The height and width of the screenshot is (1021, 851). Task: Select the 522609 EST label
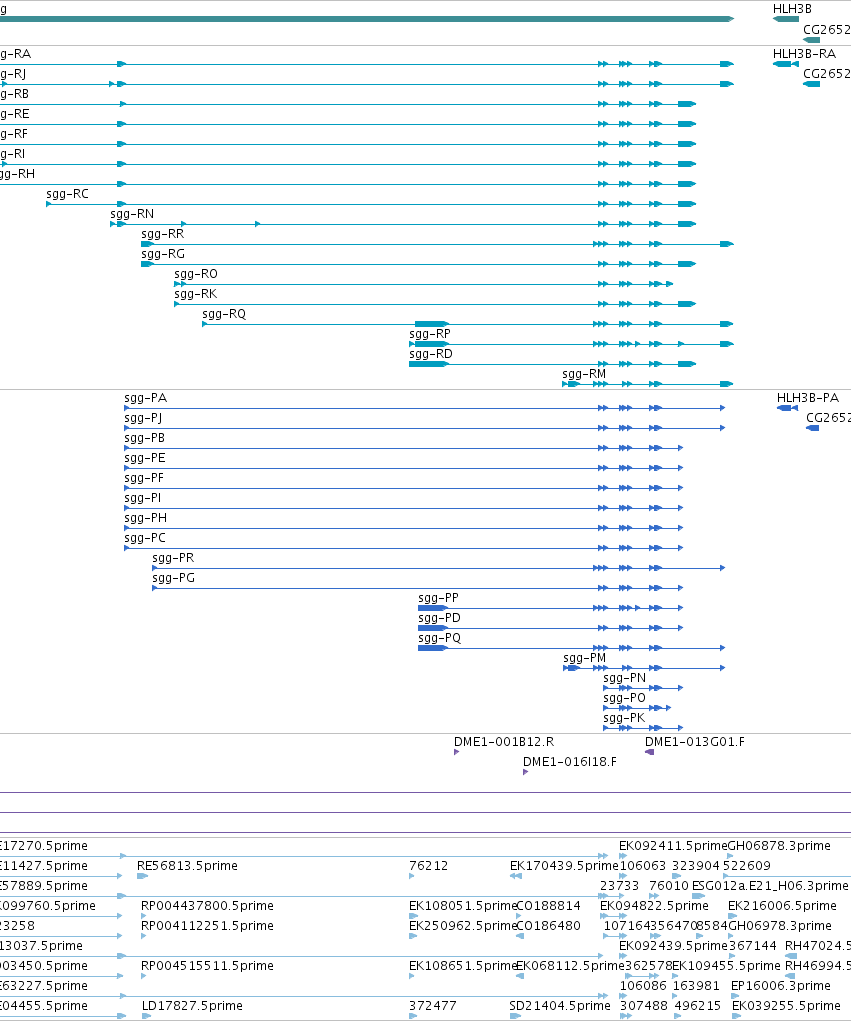pyautogui.click(x=747, y=866)
